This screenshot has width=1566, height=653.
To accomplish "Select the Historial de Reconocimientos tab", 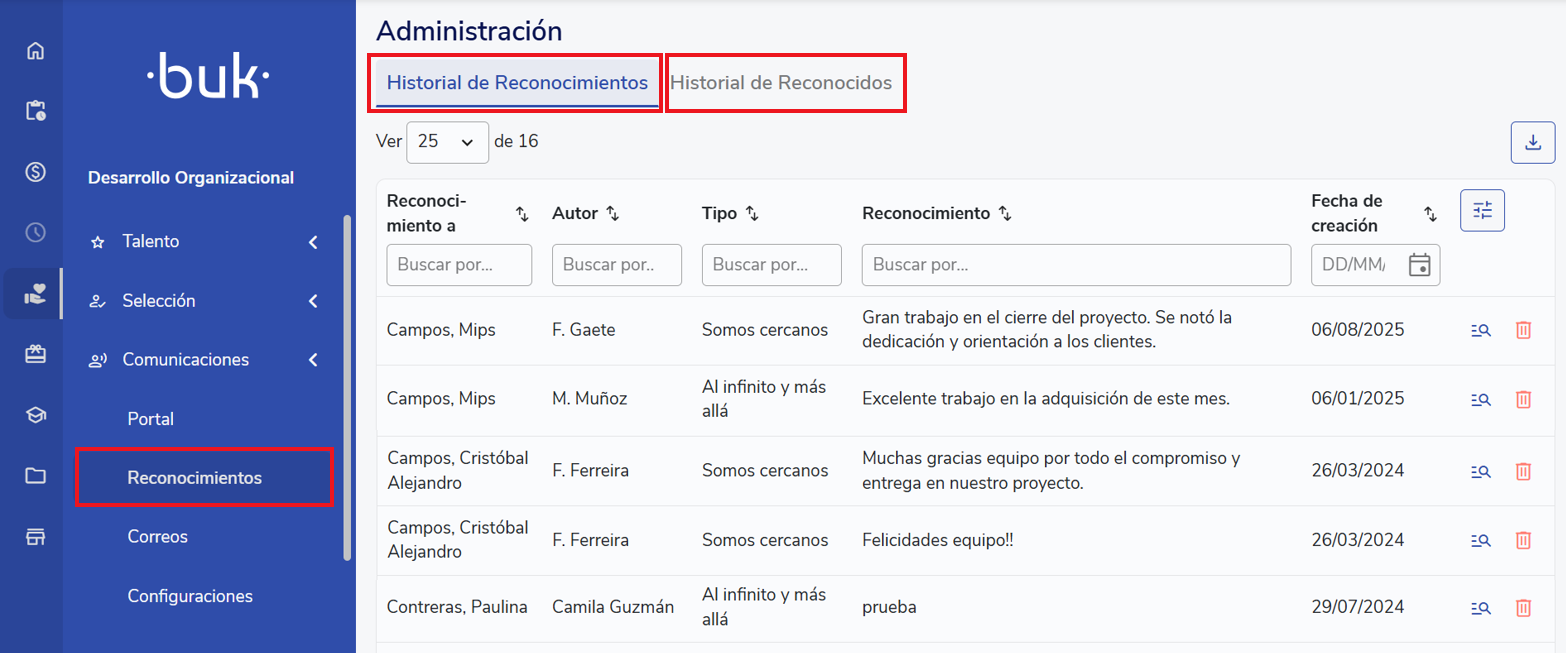I will (517, 83).
